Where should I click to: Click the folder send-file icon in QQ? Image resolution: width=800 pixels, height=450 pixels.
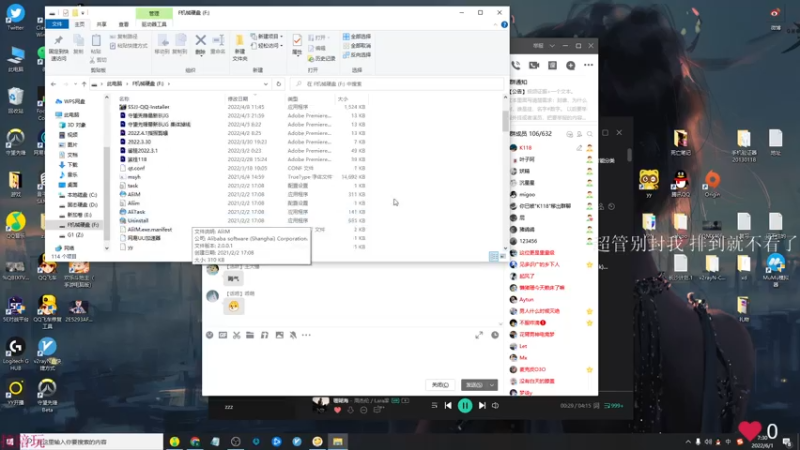250,335
